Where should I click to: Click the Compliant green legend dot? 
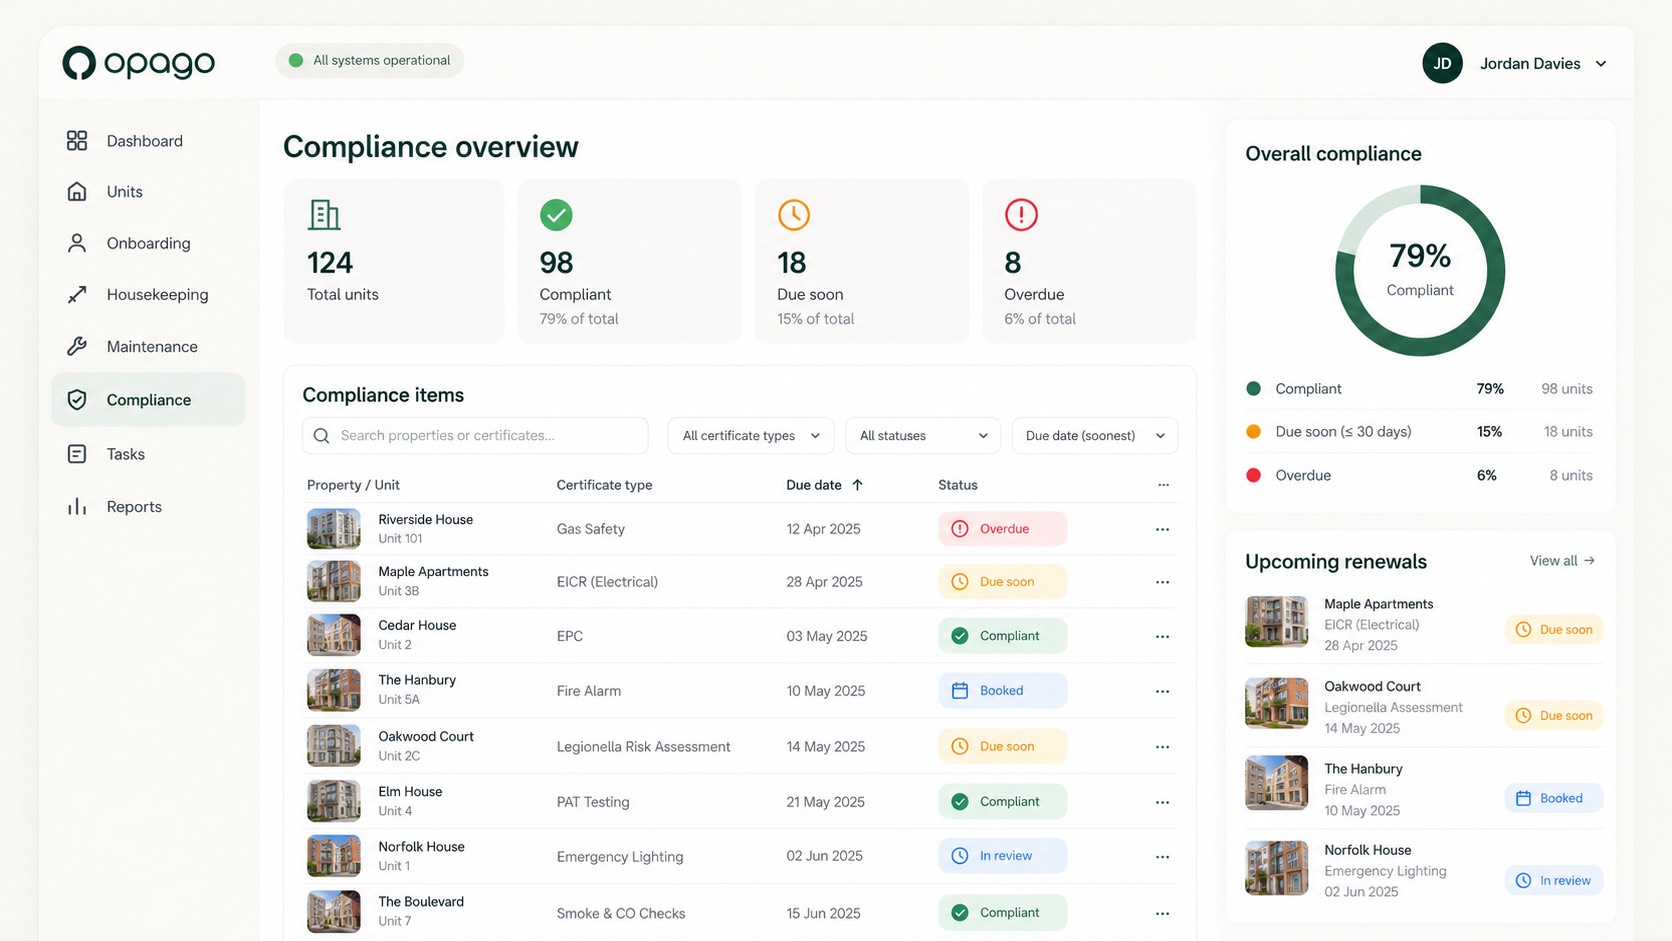[x=1253, y=388]
